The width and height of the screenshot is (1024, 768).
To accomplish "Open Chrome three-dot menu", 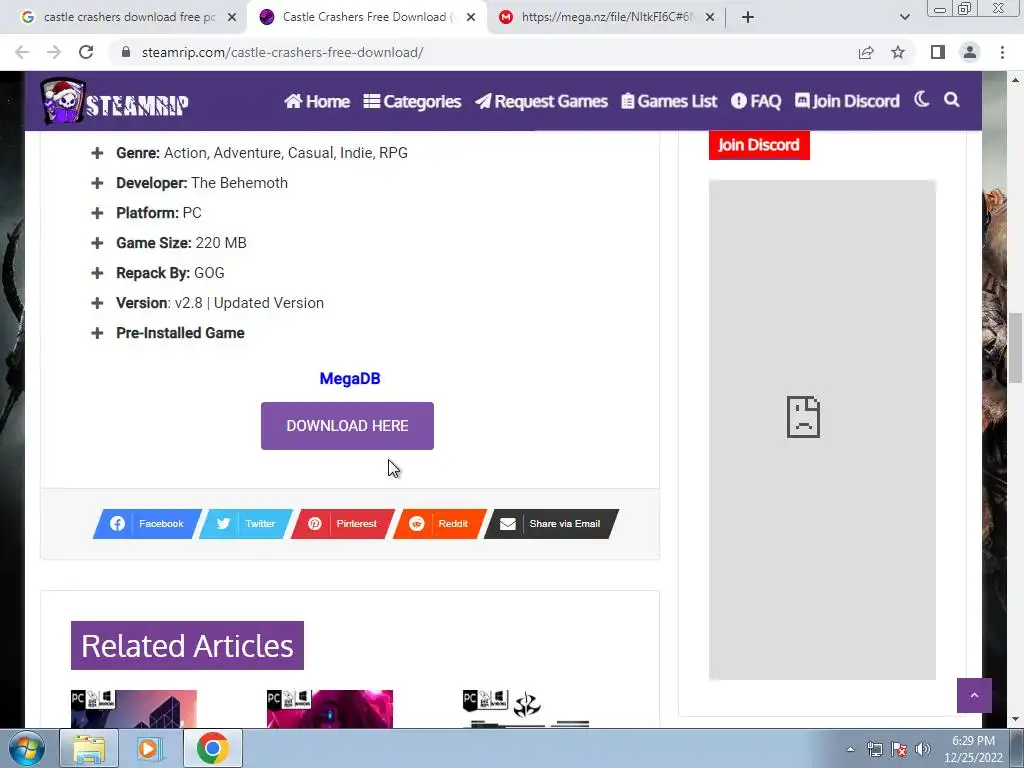I will pos(1002,52).
